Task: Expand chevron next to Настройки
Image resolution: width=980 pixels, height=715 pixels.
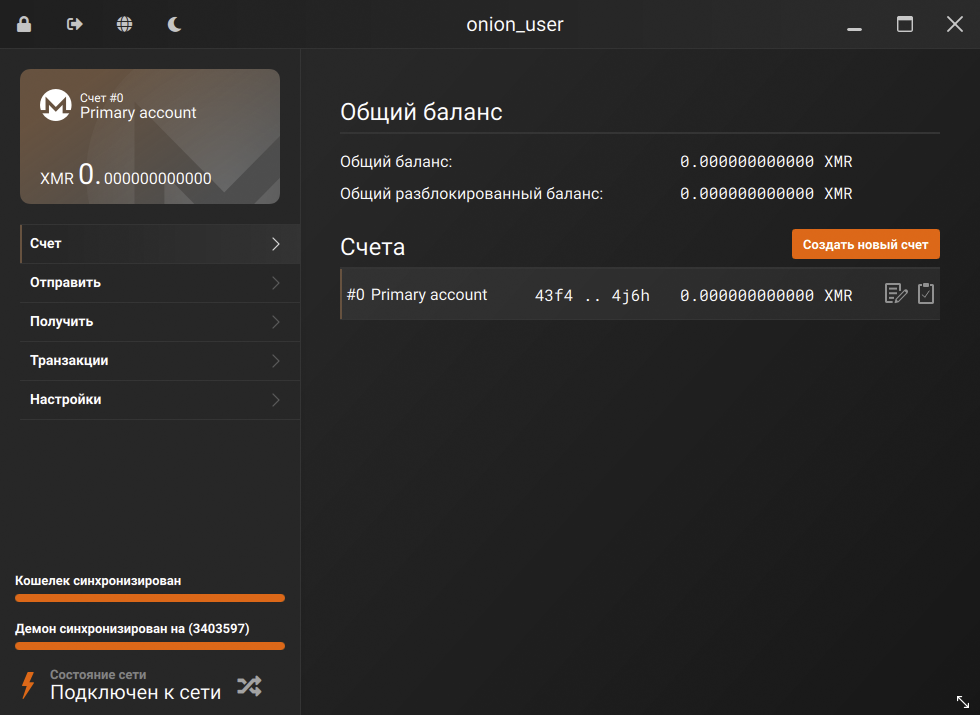Action: point(276,400)
